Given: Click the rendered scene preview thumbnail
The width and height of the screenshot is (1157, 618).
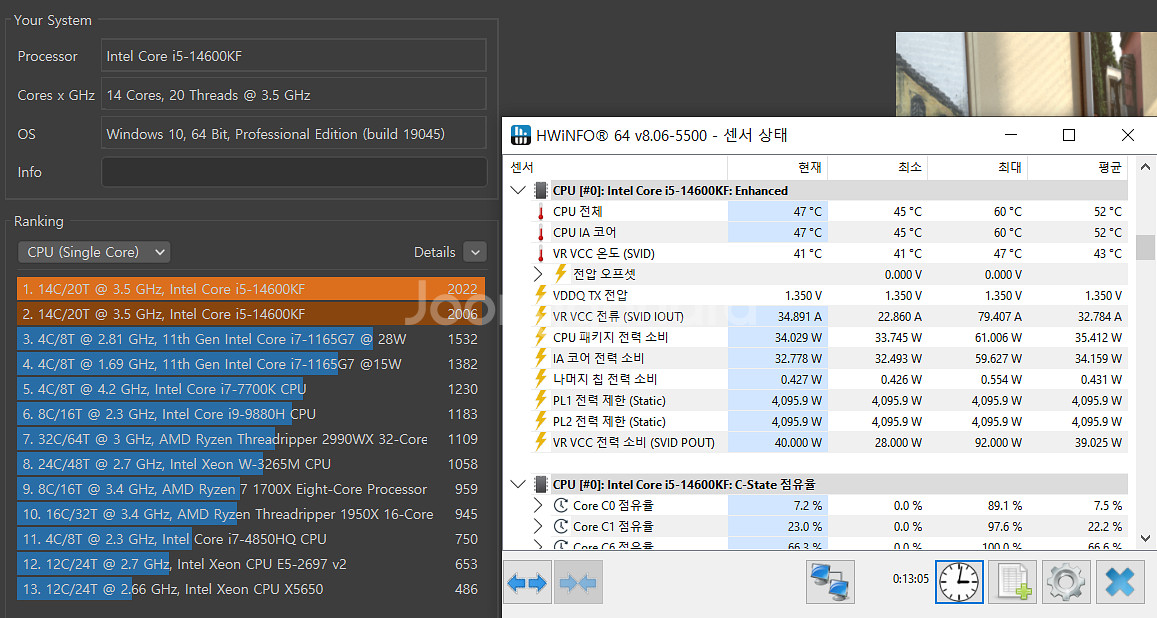Looking at the screenshot, I should coord(1026,74).
